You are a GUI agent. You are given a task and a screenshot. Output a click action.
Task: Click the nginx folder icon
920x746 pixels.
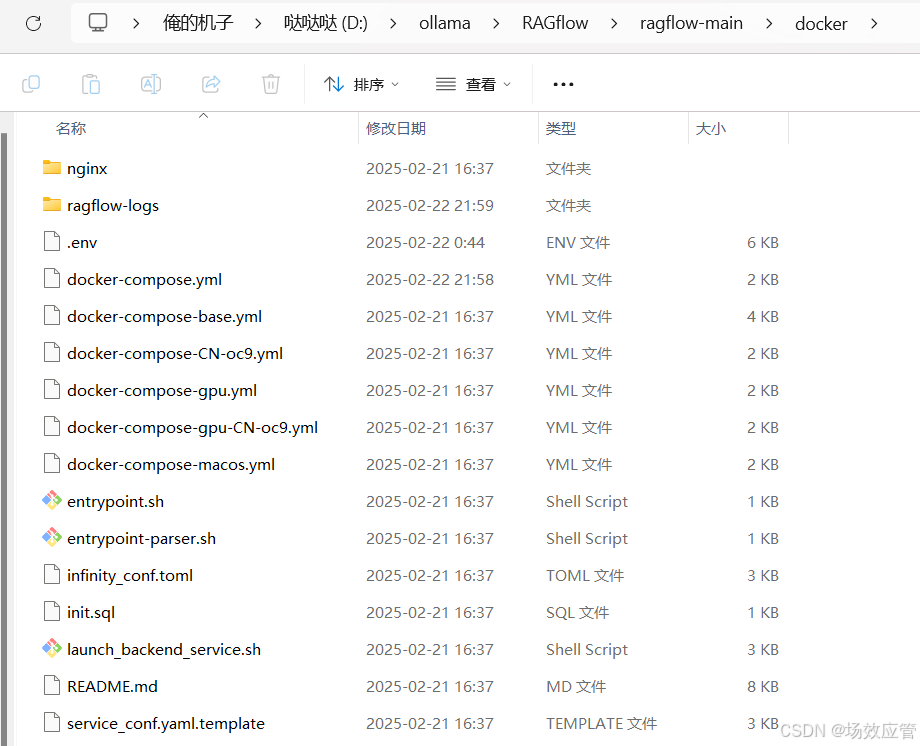52,168
